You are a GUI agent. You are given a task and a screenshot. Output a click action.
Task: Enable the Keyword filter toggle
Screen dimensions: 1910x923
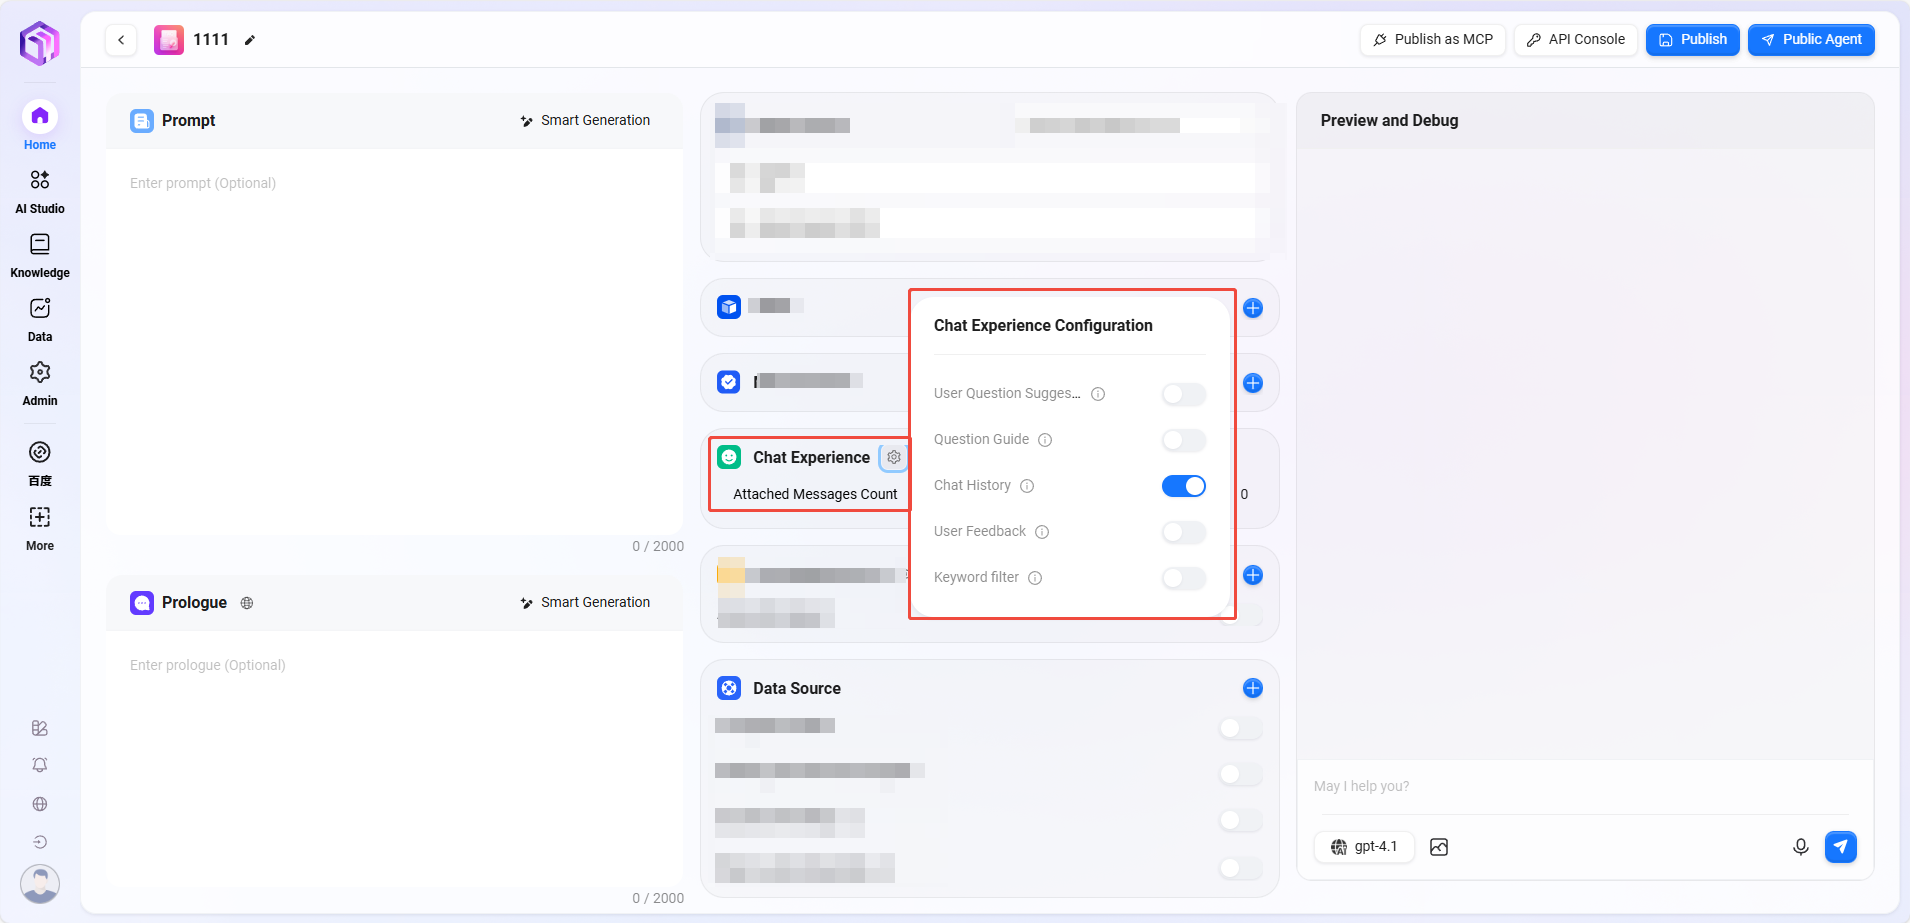point(1183,578)
